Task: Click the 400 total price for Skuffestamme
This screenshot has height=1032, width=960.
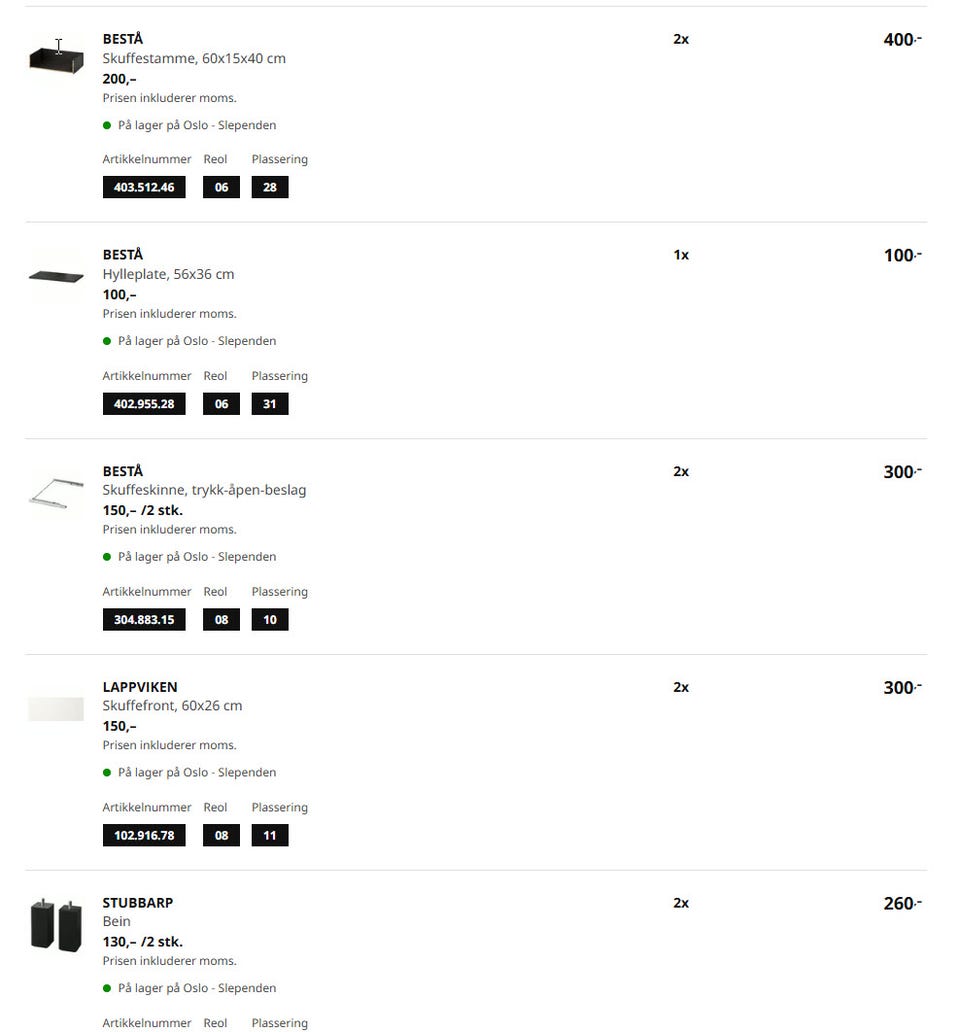Action: (x=902, y=39)
